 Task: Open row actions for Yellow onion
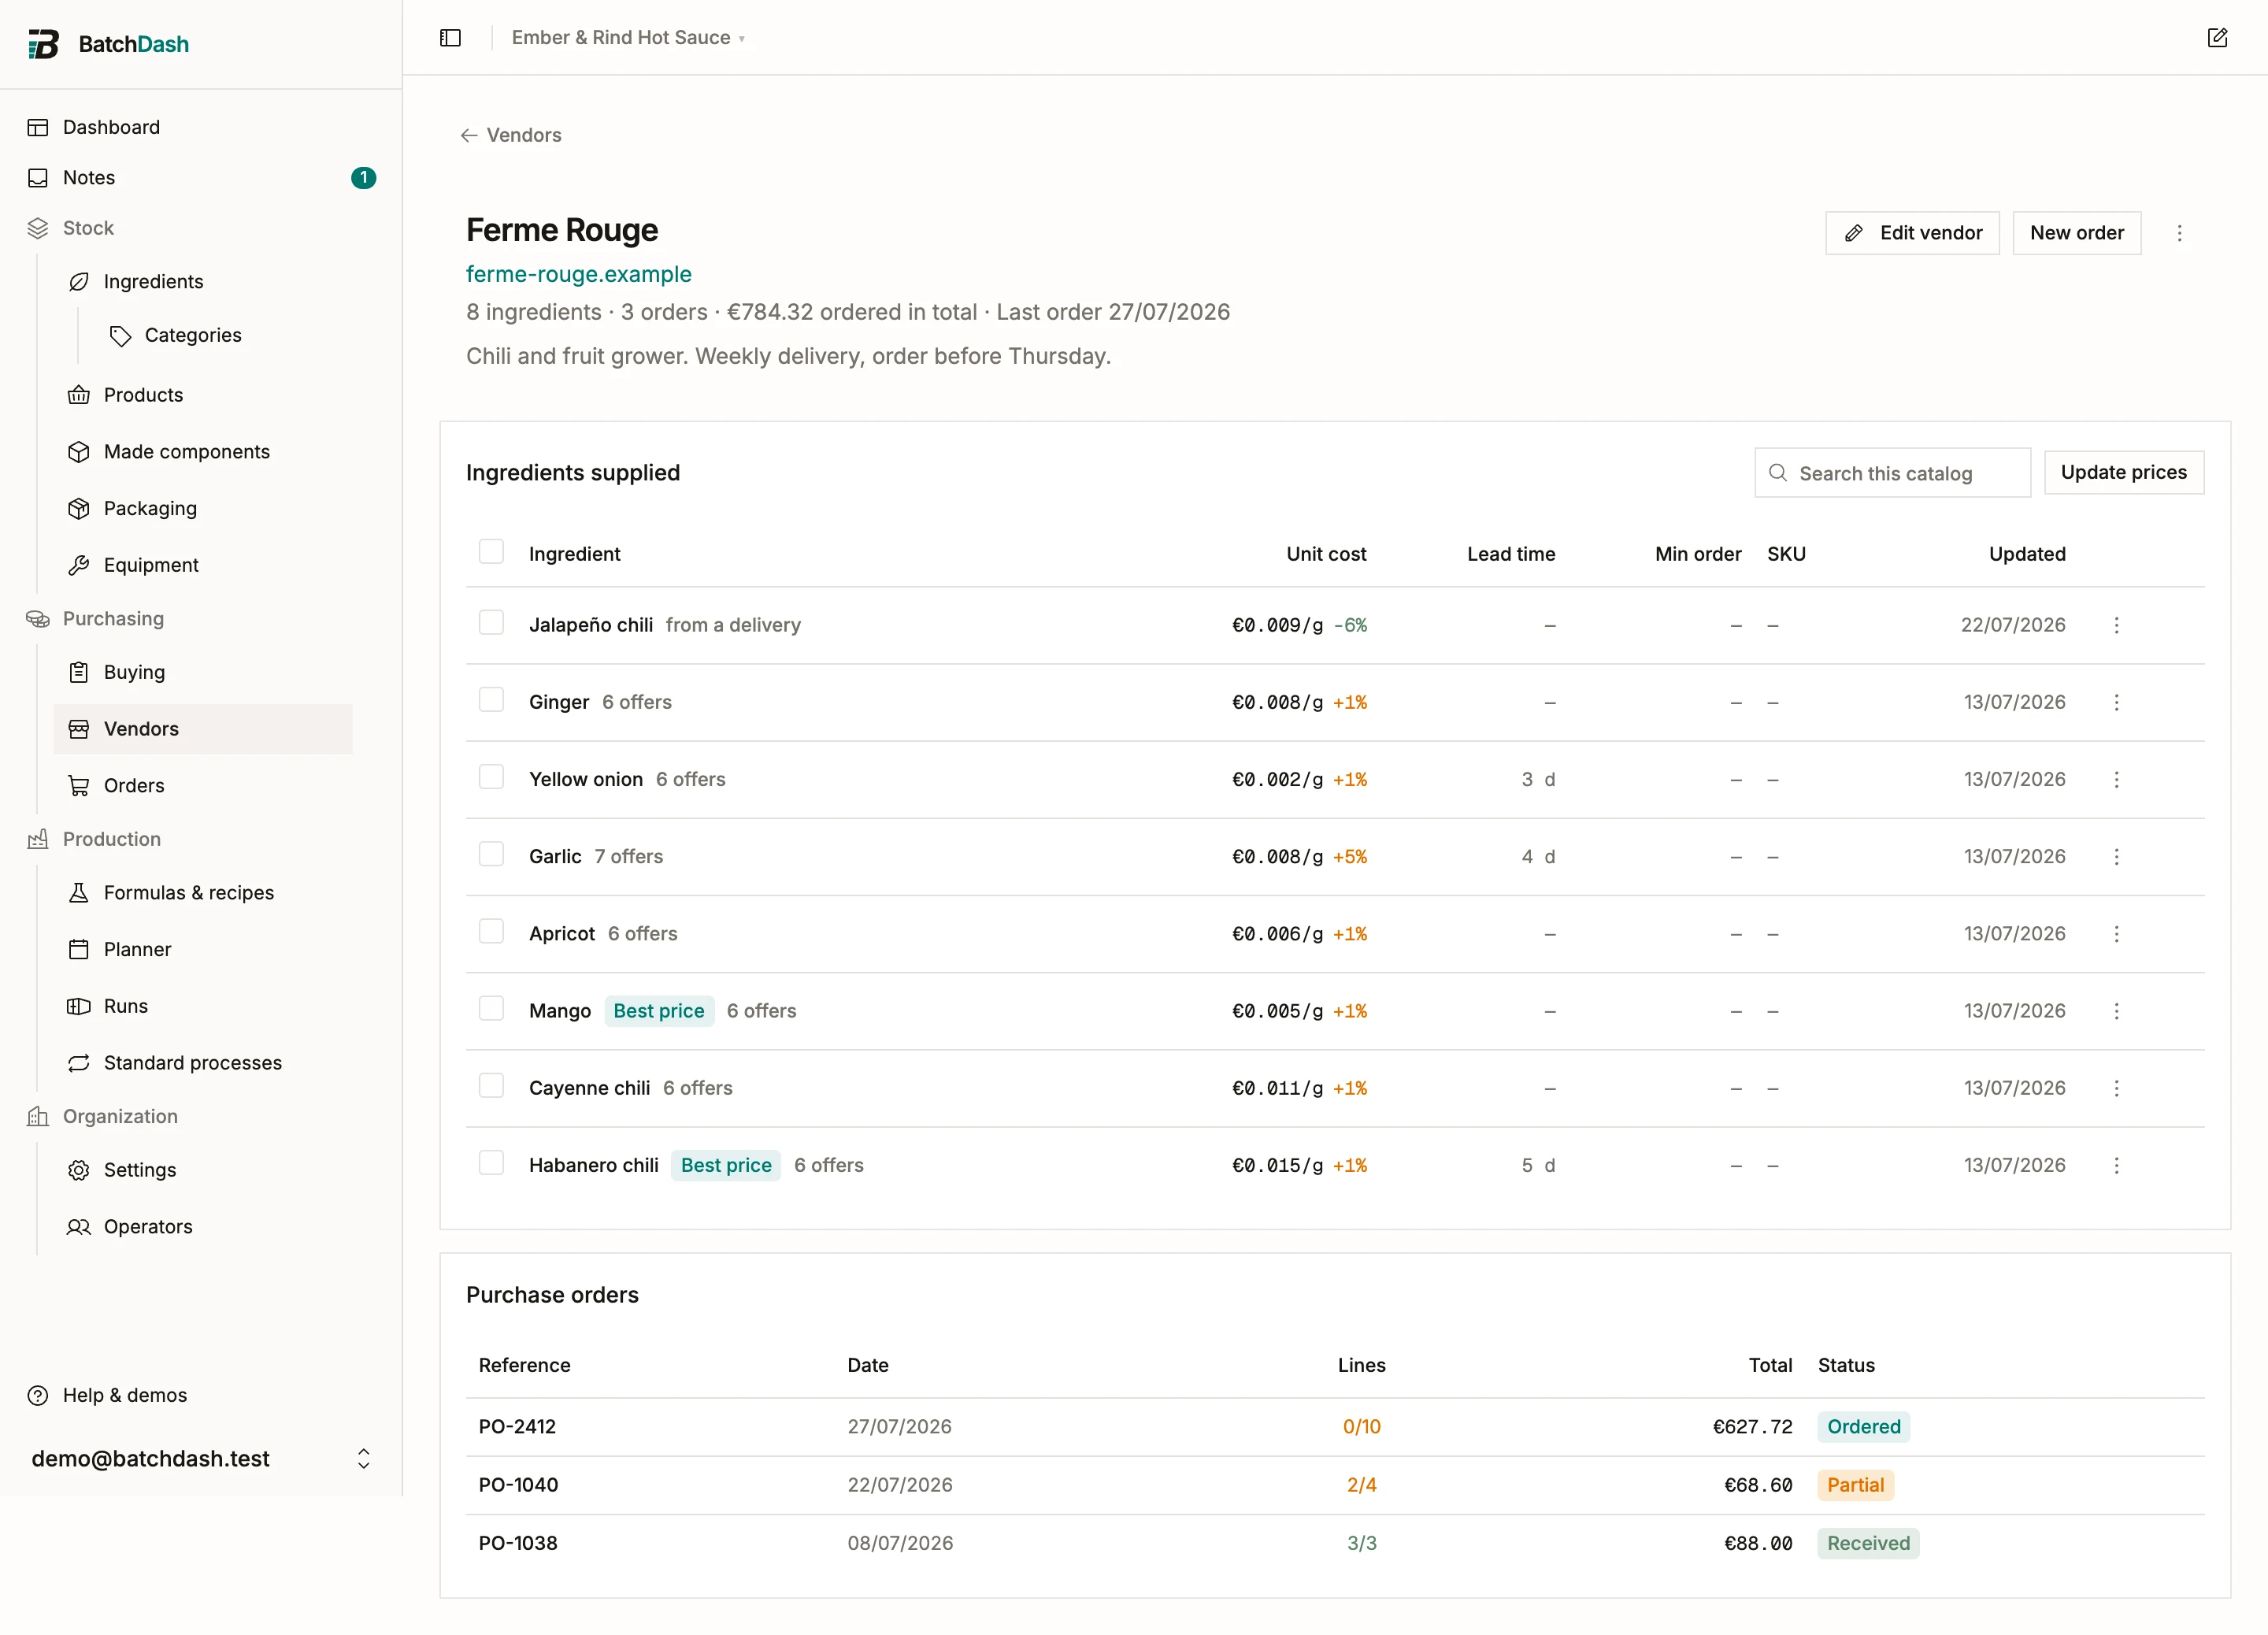coord(2116,779)
